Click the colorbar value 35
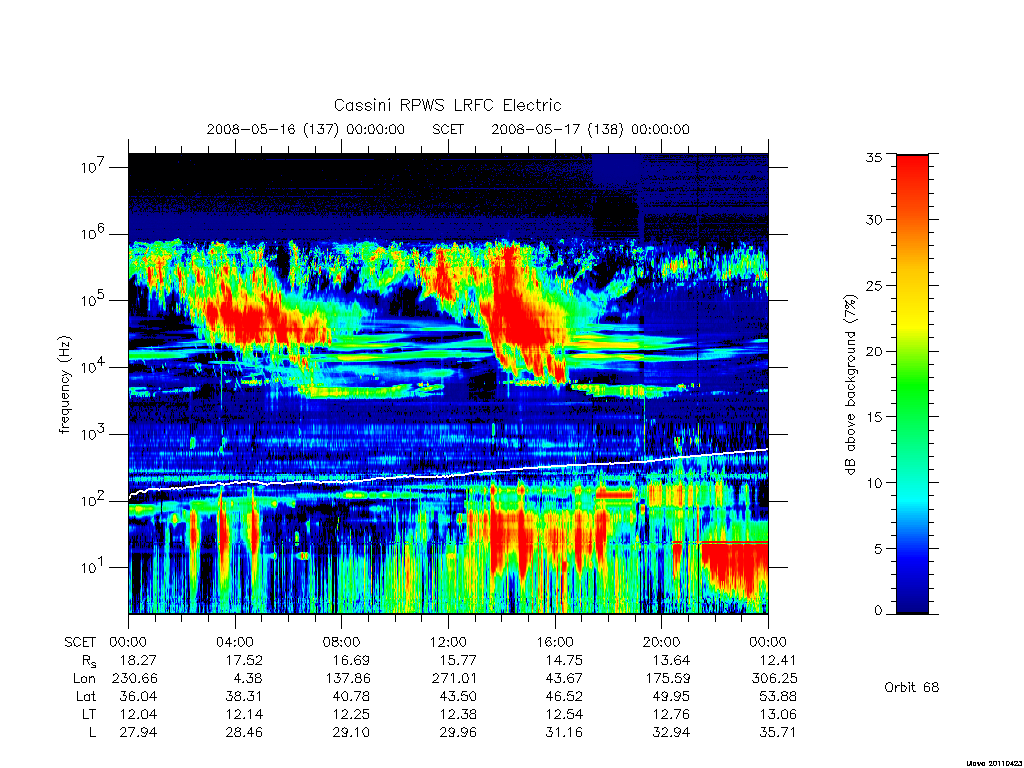Viewport: 1024px width, 768px height. click(x=873, y=157)
